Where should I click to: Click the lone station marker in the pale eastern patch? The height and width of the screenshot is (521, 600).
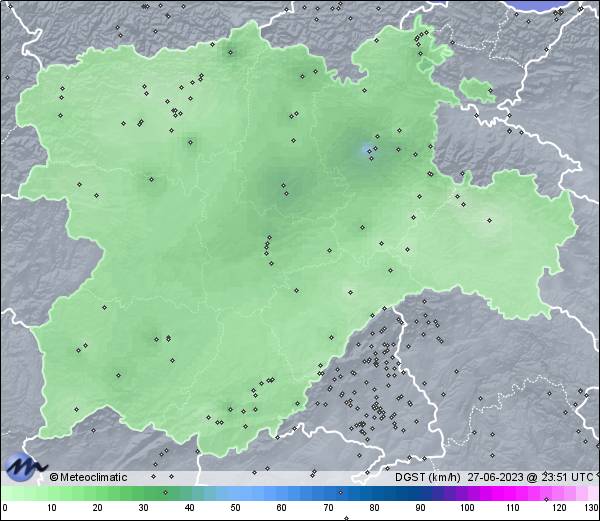click(489, 220)
